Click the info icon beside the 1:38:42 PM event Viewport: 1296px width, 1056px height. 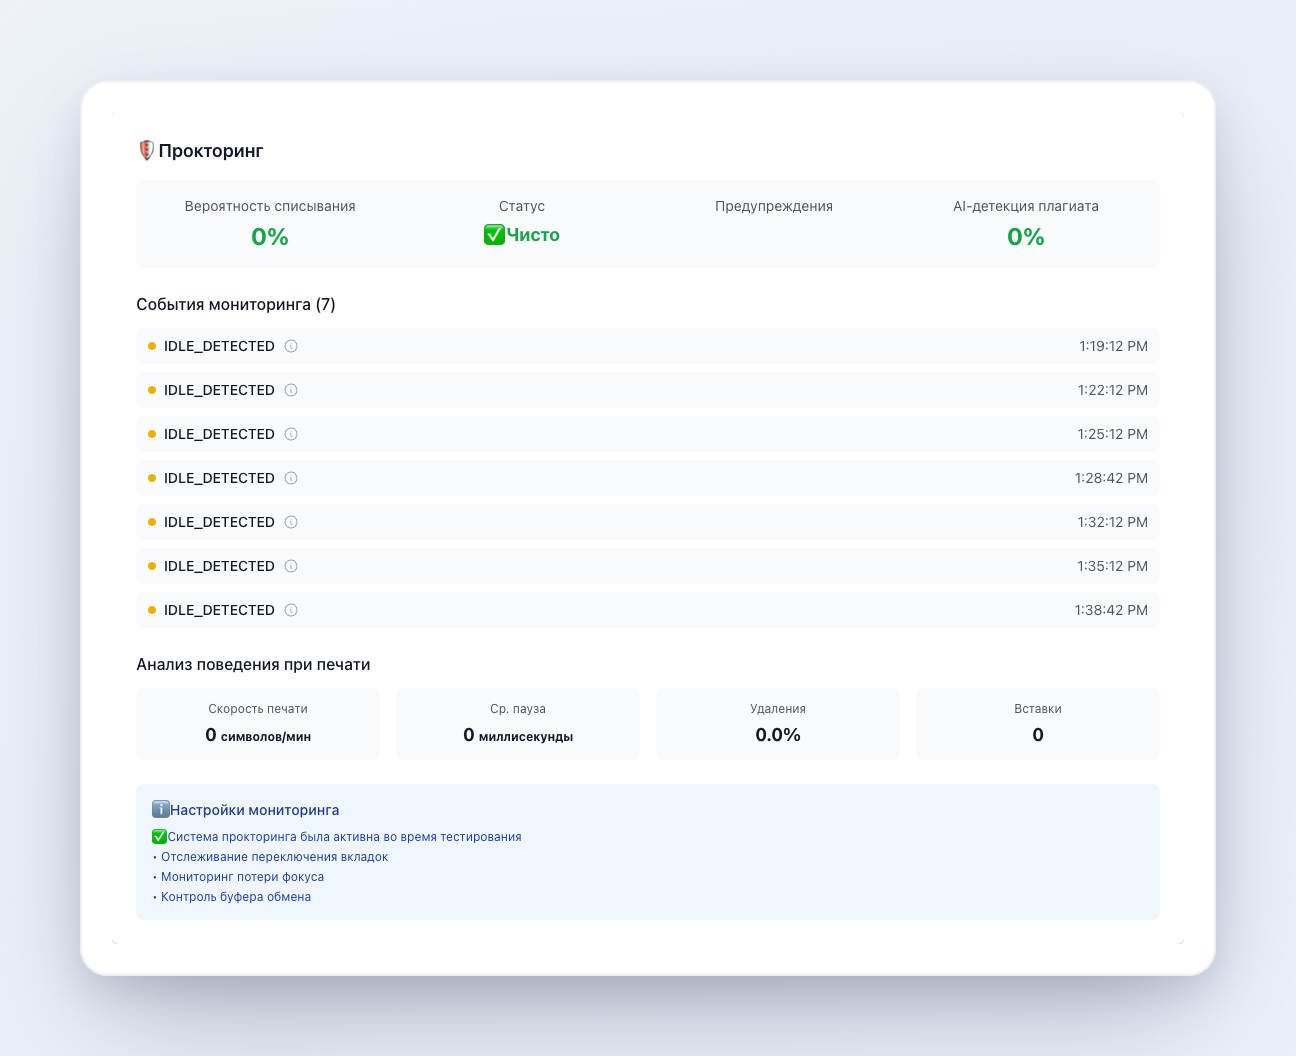pyautogui.click(x=291, y=610)
